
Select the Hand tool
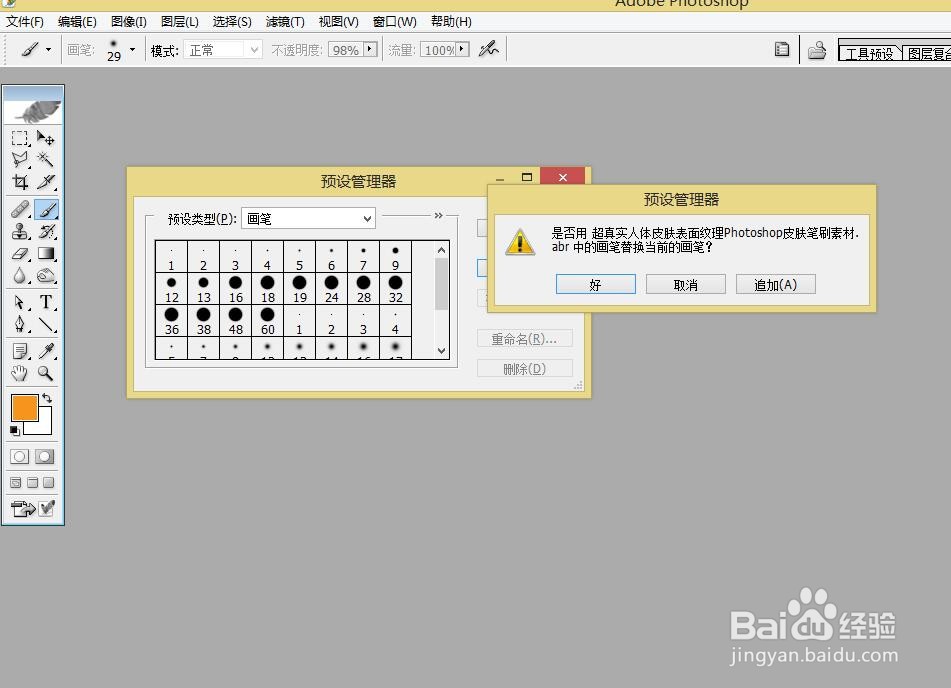click(20, 373)
